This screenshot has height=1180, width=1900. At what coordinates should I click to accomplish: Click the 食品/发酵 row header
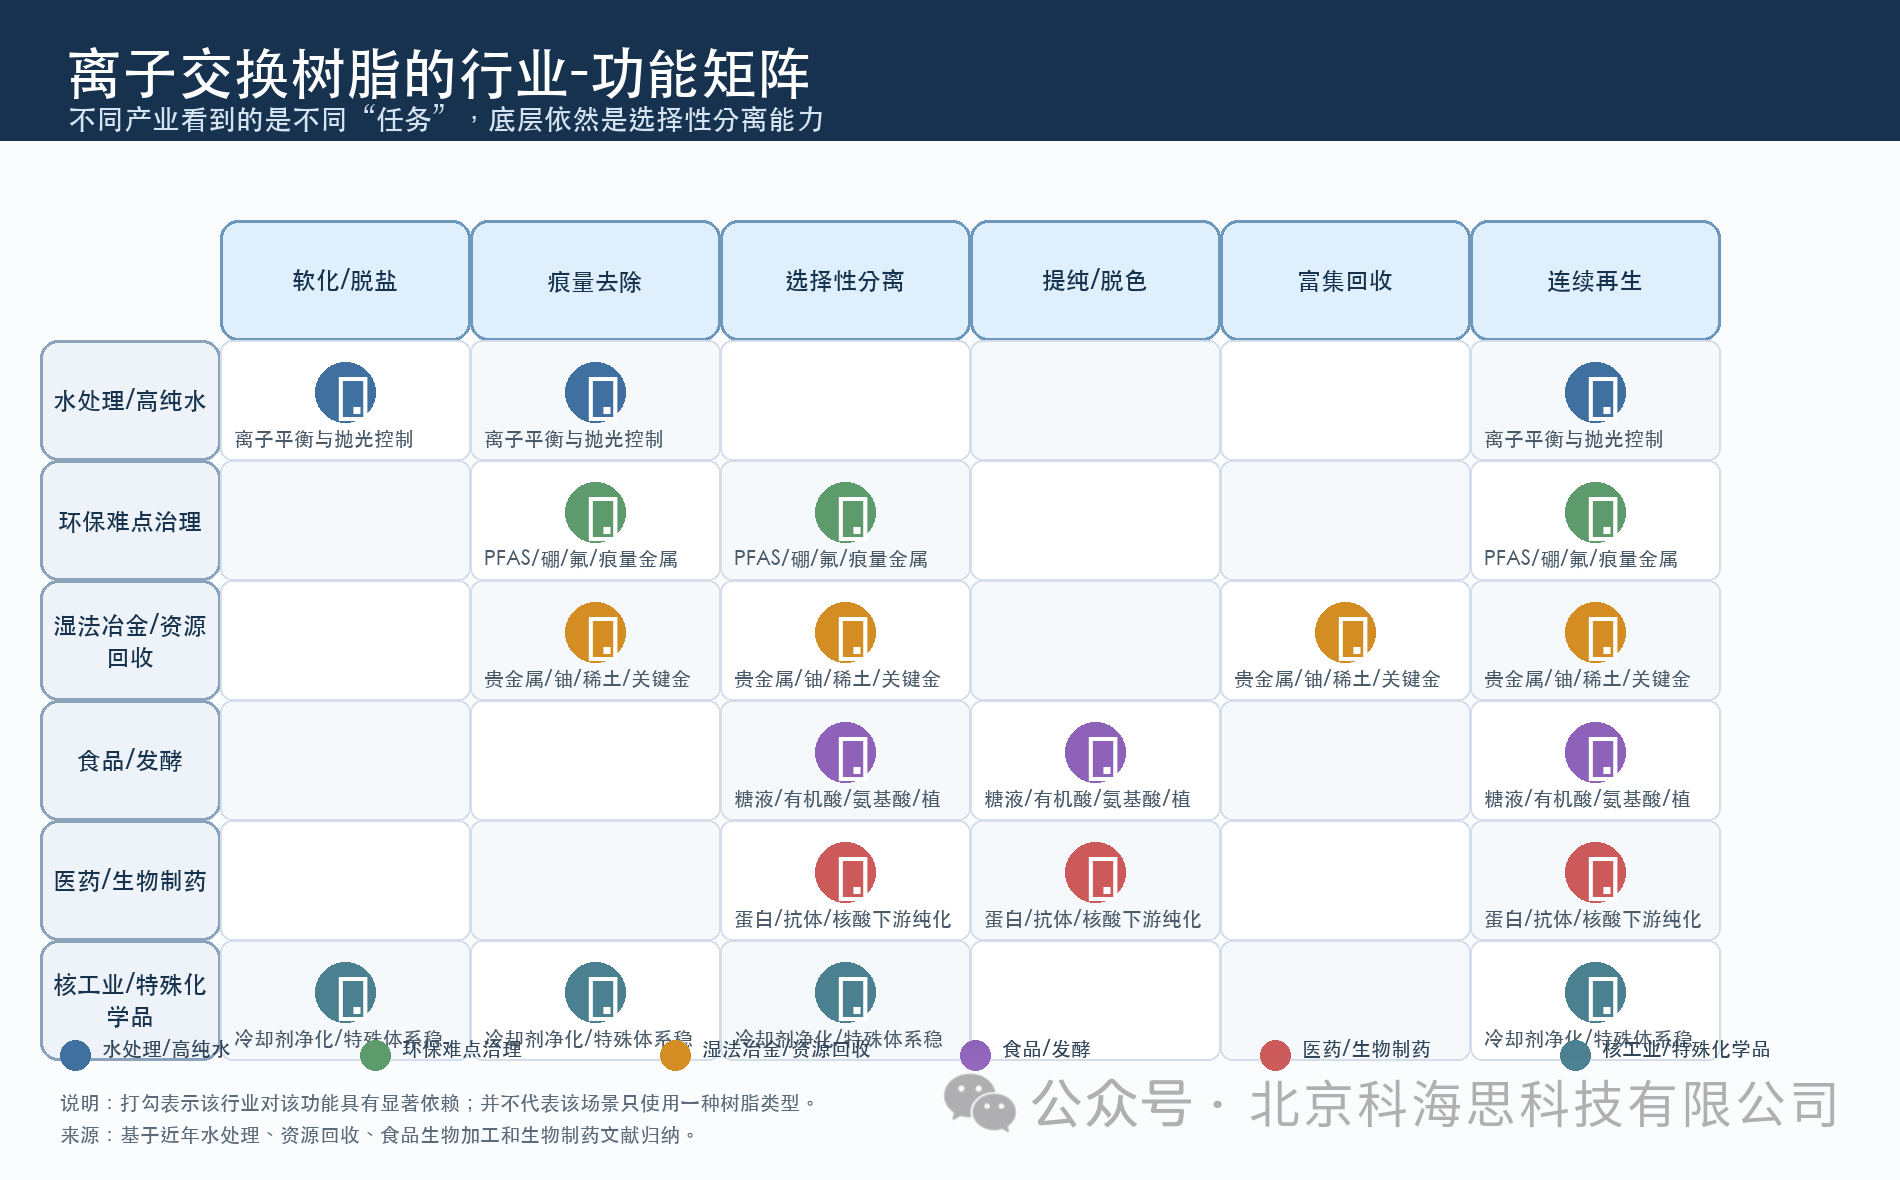tap(130, 761)
